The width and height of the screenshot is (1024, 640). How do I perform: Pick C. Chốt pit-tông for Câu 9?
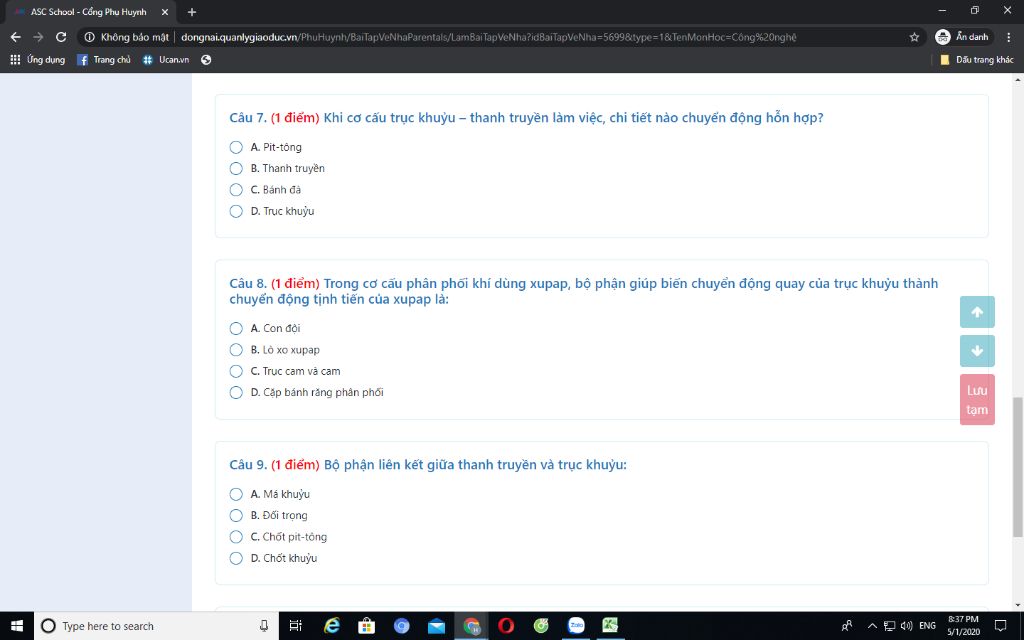(x=236, y=537)
